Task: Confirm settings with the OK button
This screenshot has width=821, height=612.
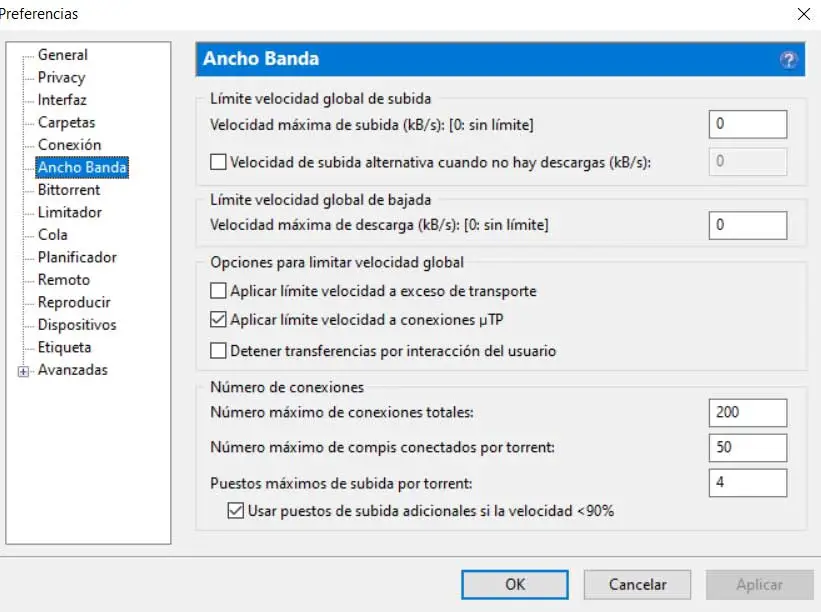Action: point(515,584)
